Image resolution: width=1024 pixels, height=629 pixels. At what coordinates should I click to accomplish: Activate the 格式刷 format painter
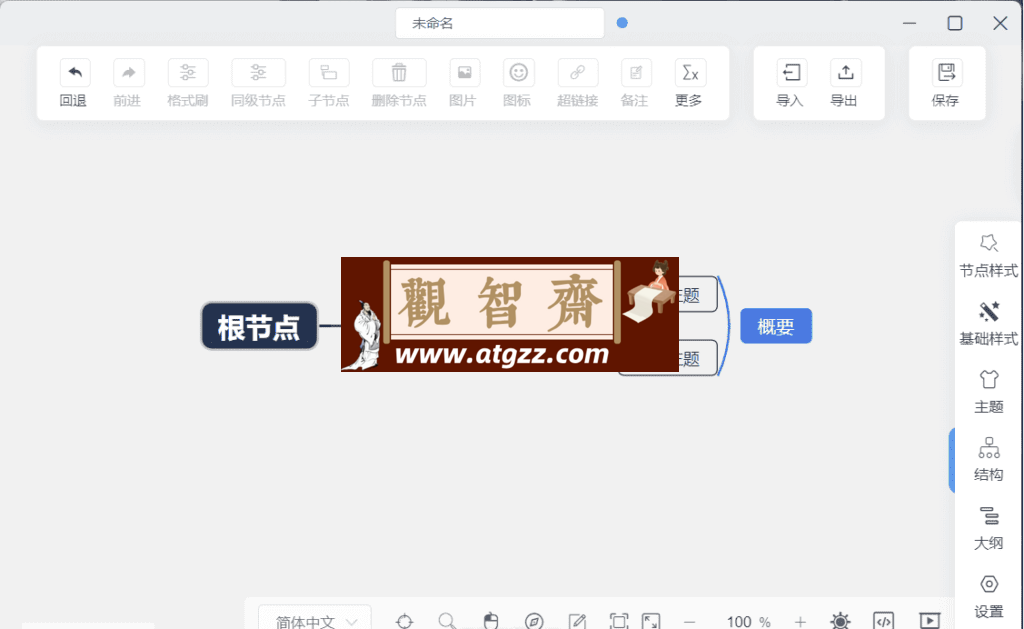[187, 73]
